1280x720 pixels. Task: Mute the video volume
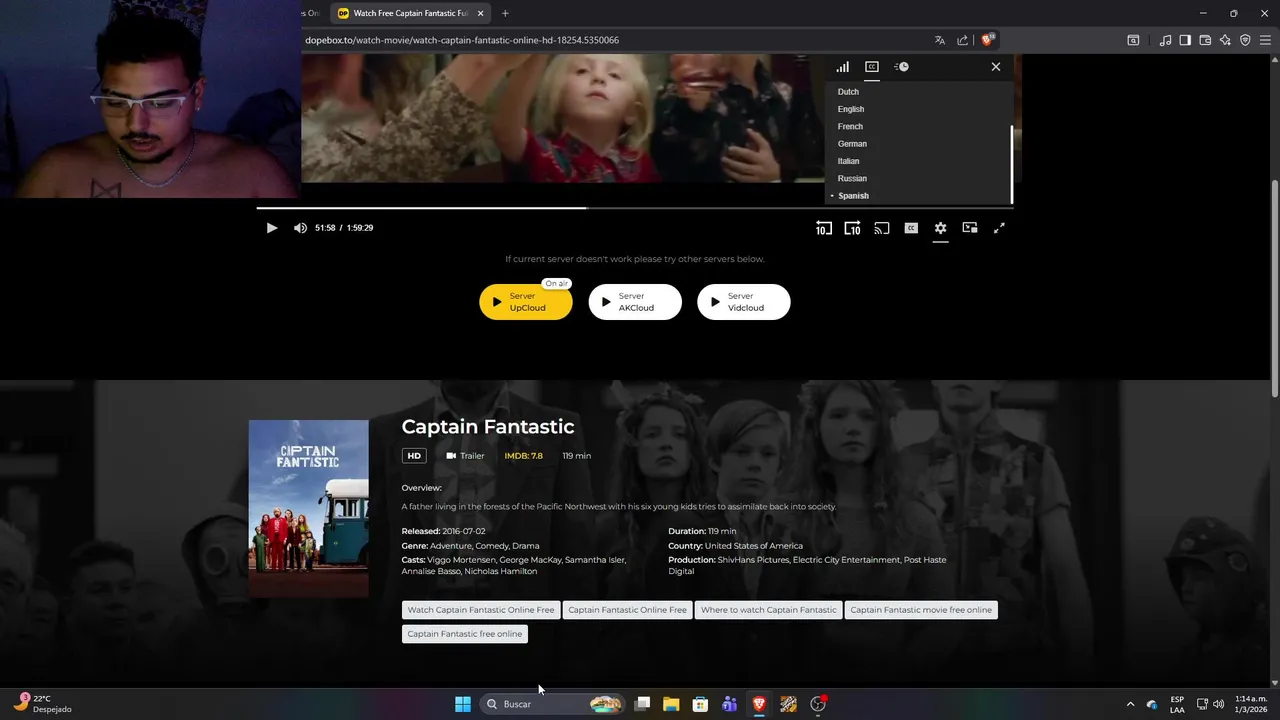(300, 228)
